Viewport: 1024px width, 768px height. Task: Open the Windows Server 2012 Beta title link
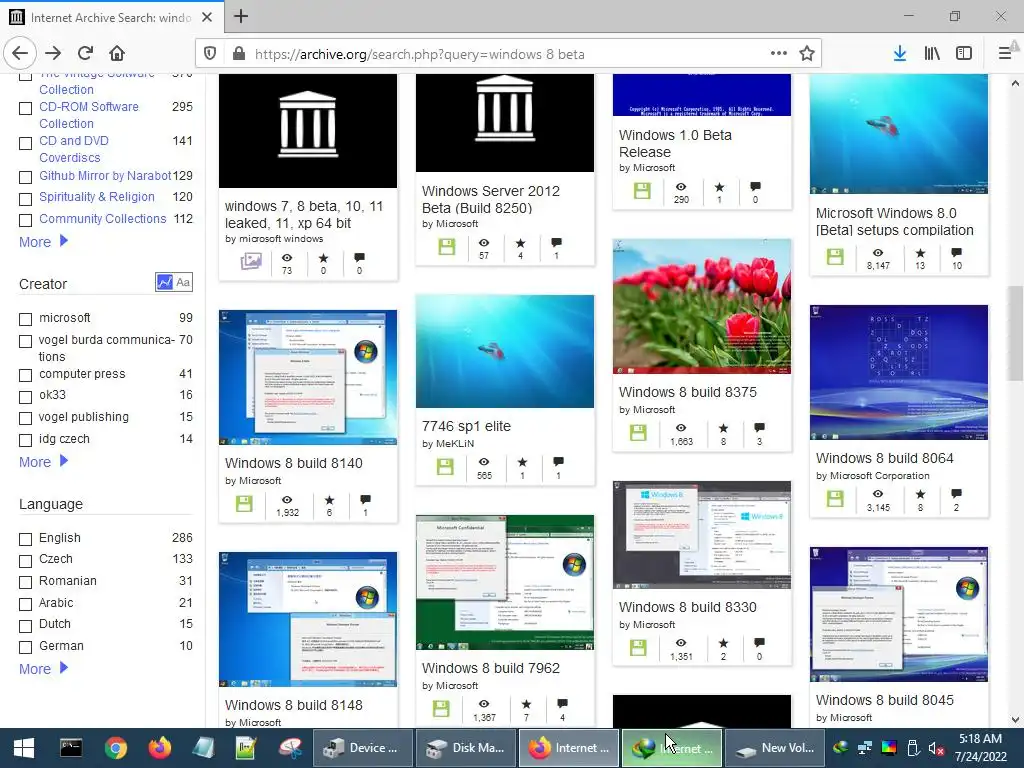point(490,200)
